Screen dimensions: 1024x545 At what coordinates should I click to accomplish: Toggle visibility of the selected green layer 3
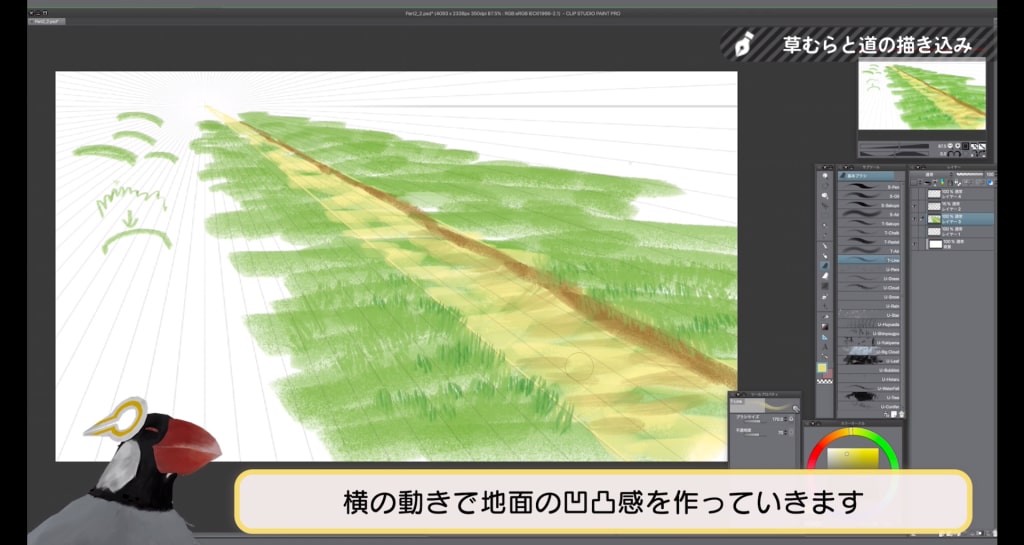point(916,217)
